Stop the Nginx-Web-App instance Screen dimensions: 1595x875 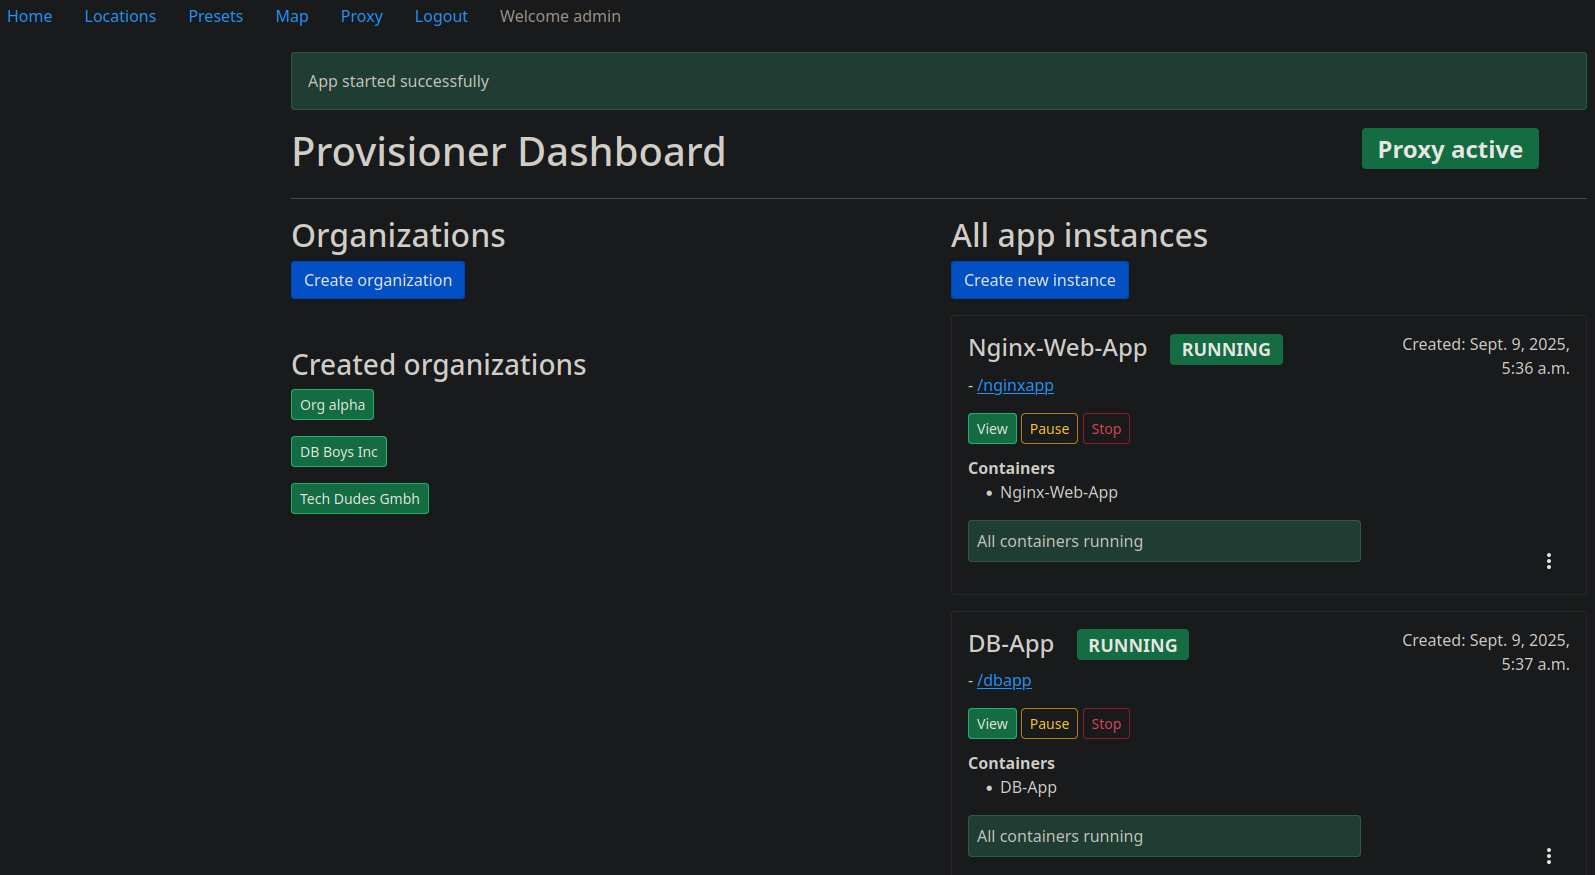click(x=1106, y=429)
